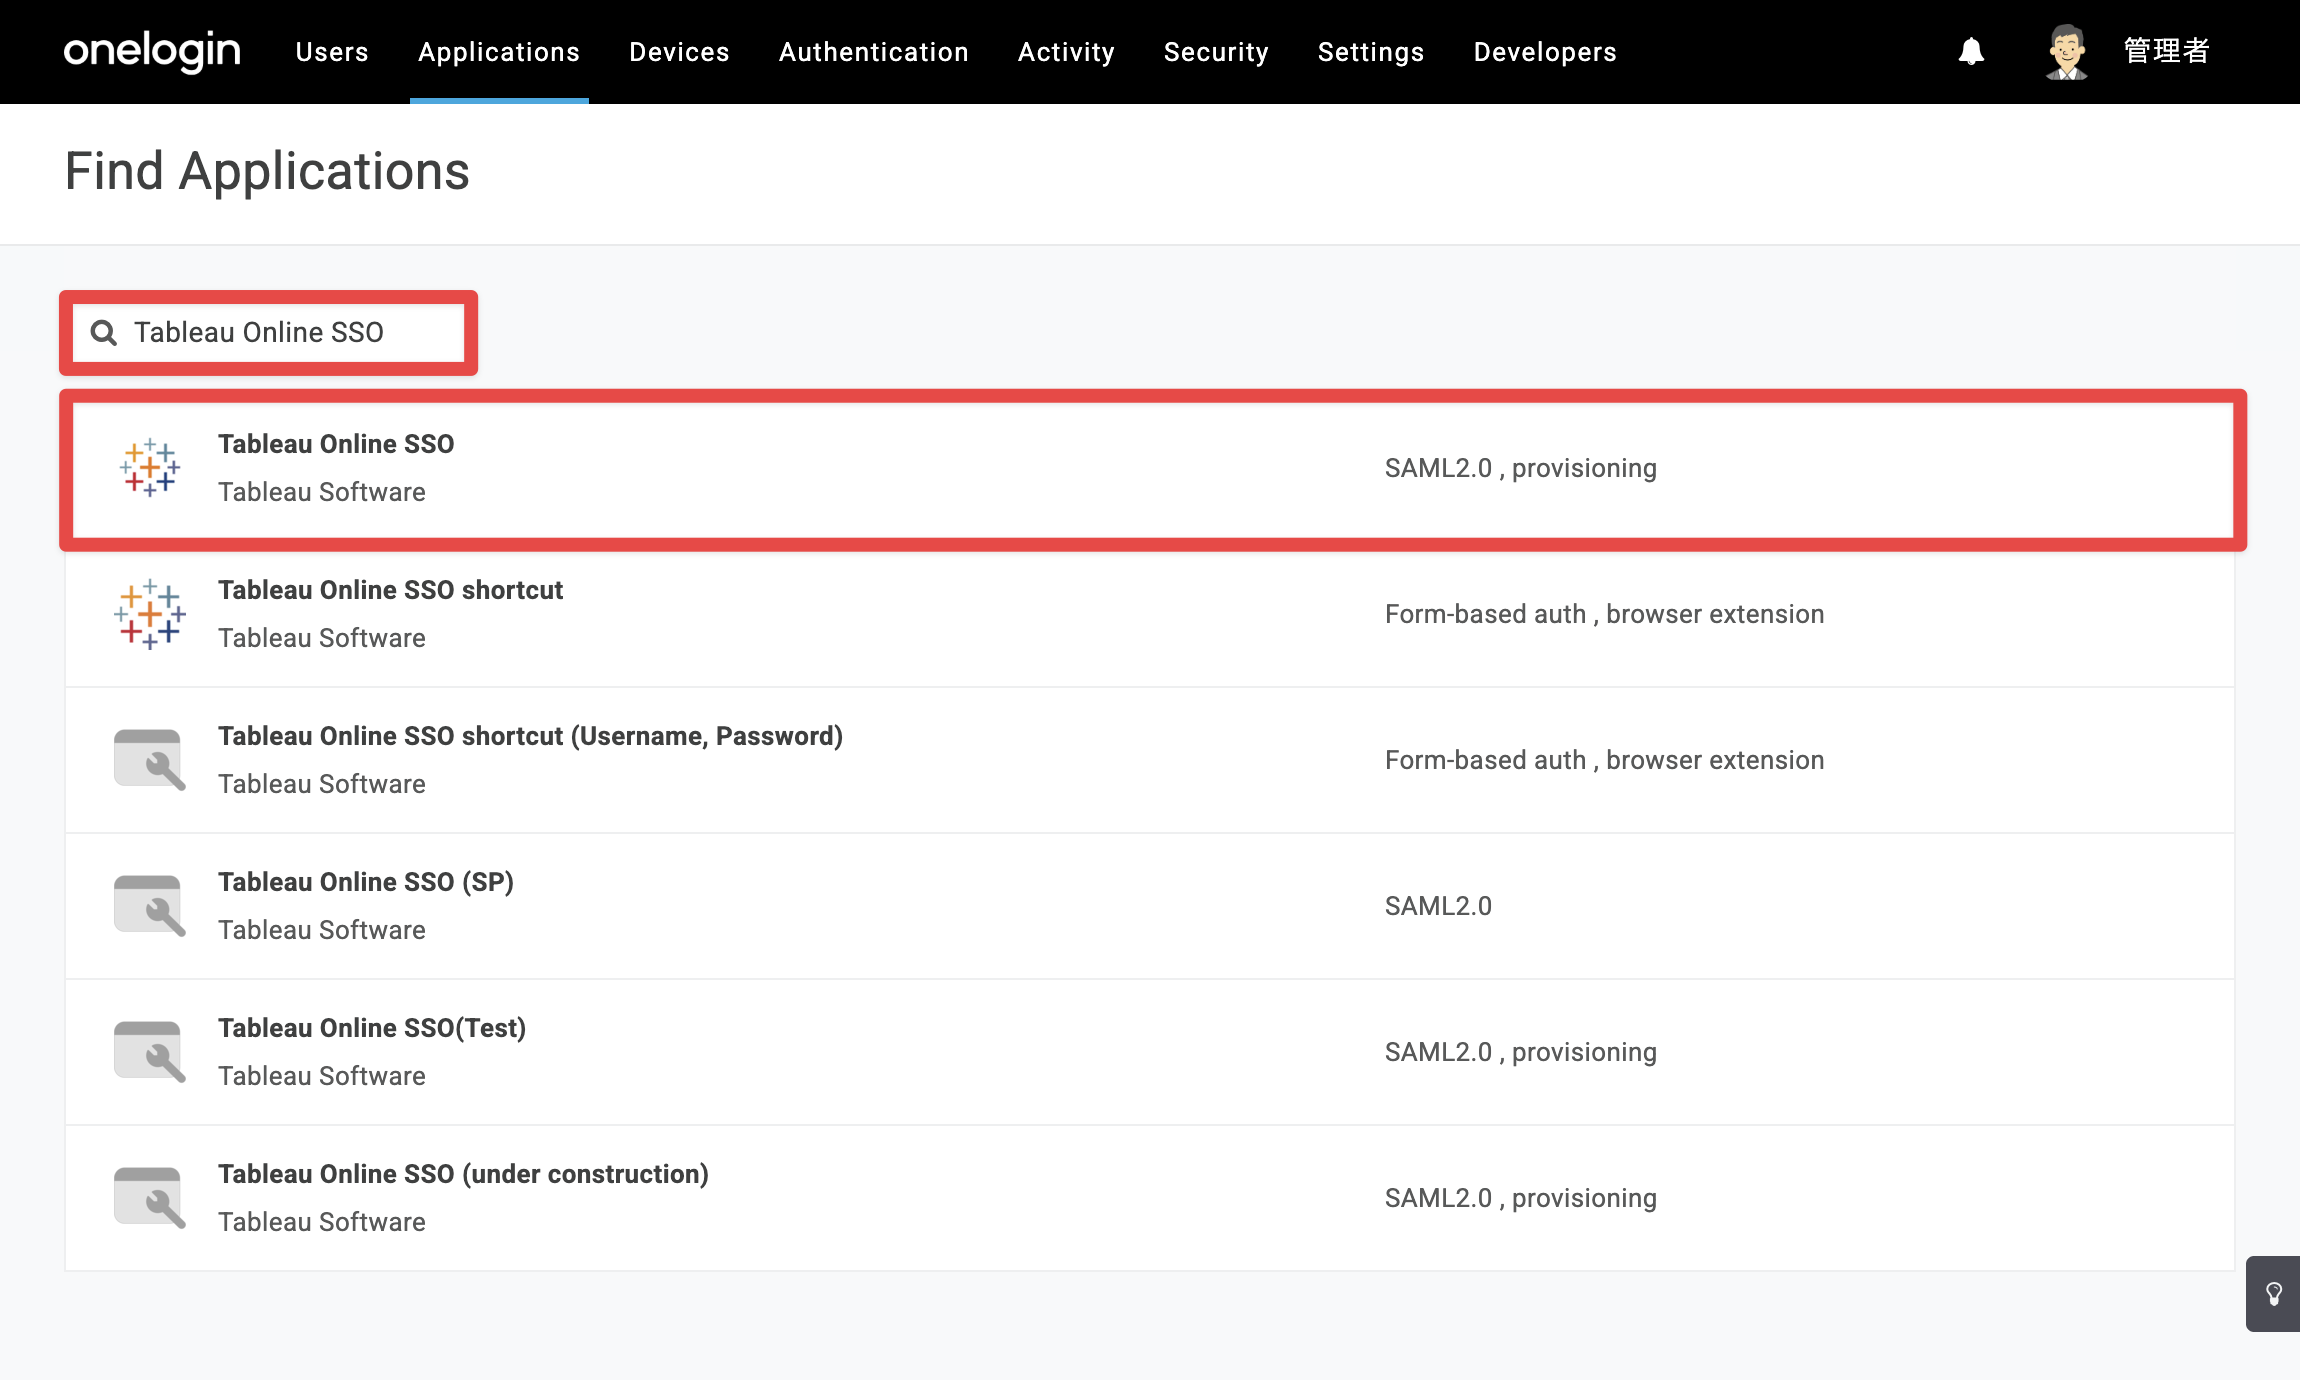The width and height of the screenshot is (2300, 1380).
Task: Click the Tableau Online SSO search field
Action: (x=268, y=332)
